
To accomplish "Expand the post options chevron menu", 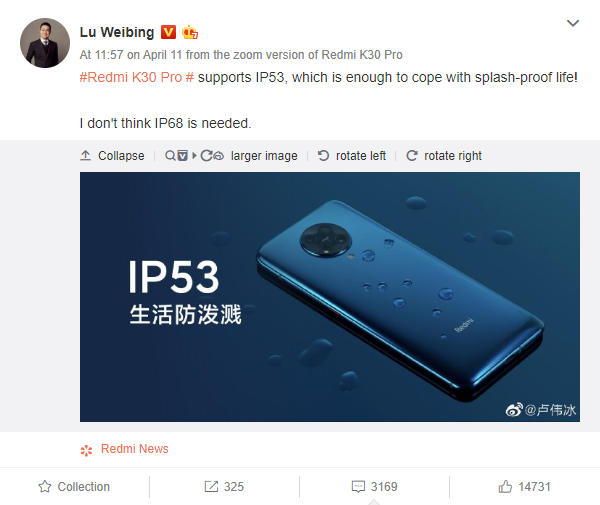I will pyautogui.click(x=572, y=23).
